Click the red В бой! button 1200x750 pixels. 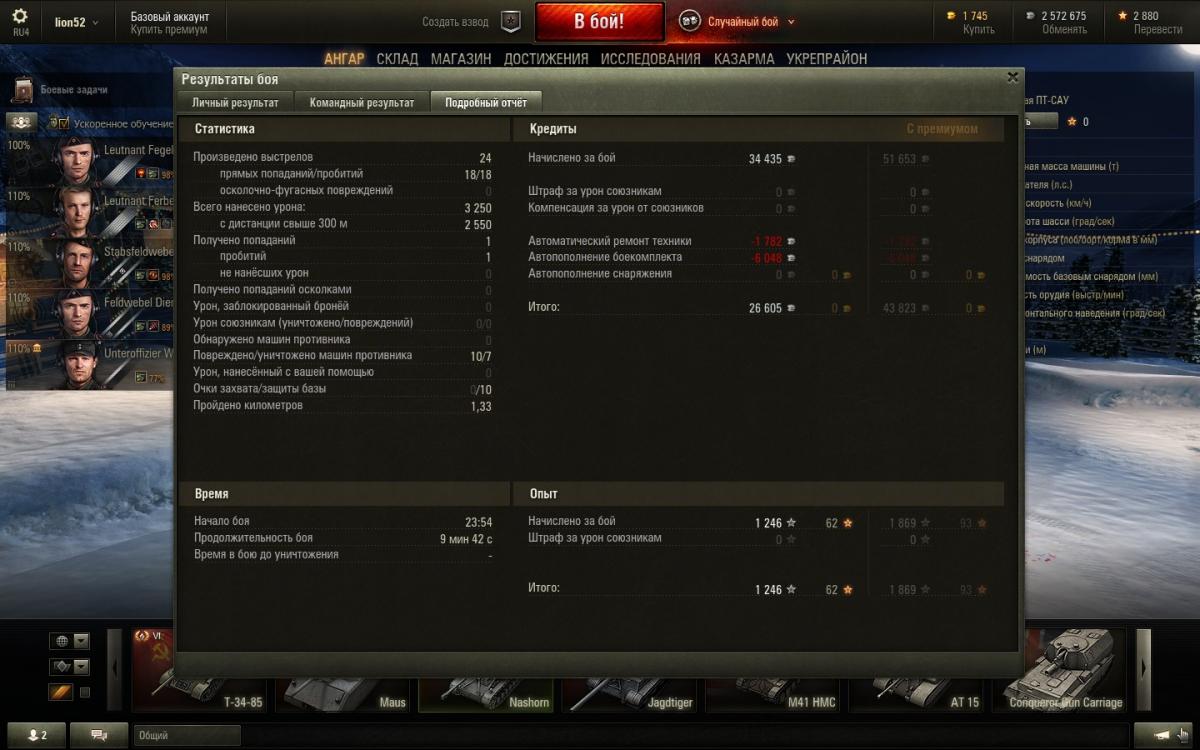tap(599, 22)
